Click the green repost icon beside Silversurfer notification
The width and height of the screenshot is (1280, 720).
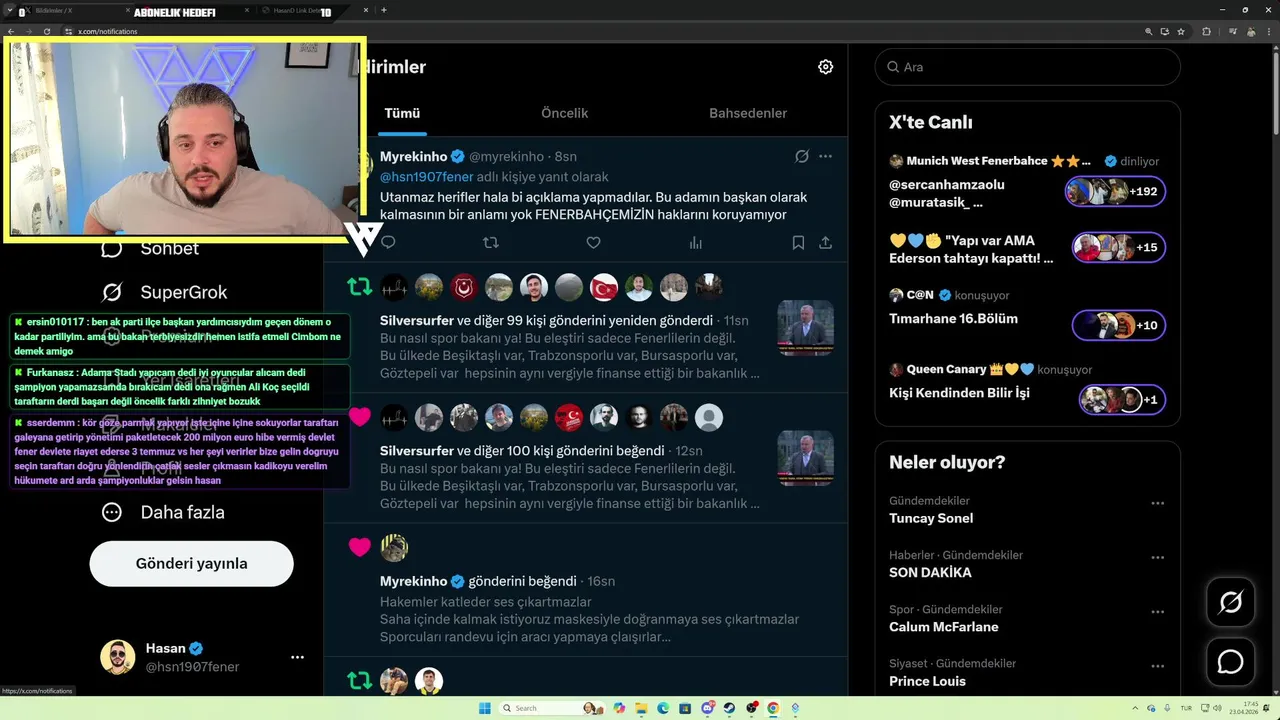[x=359, y=287]
